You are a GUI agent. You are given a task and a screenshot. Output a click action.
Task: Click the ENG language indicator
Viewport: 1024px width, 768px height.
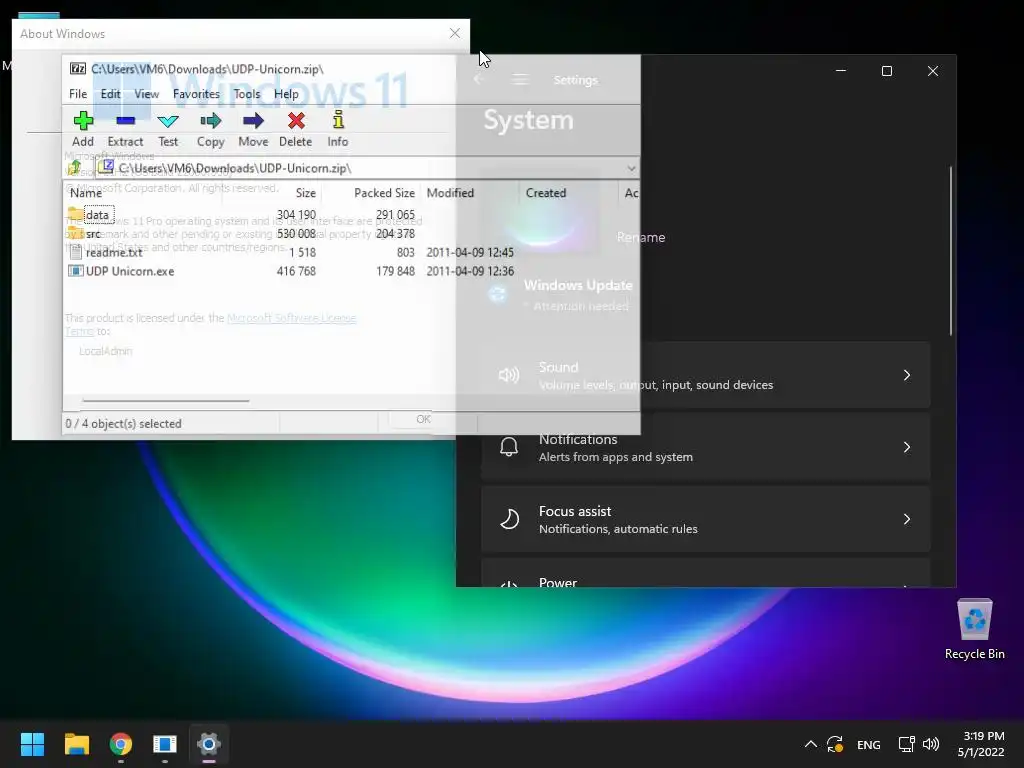869,744
